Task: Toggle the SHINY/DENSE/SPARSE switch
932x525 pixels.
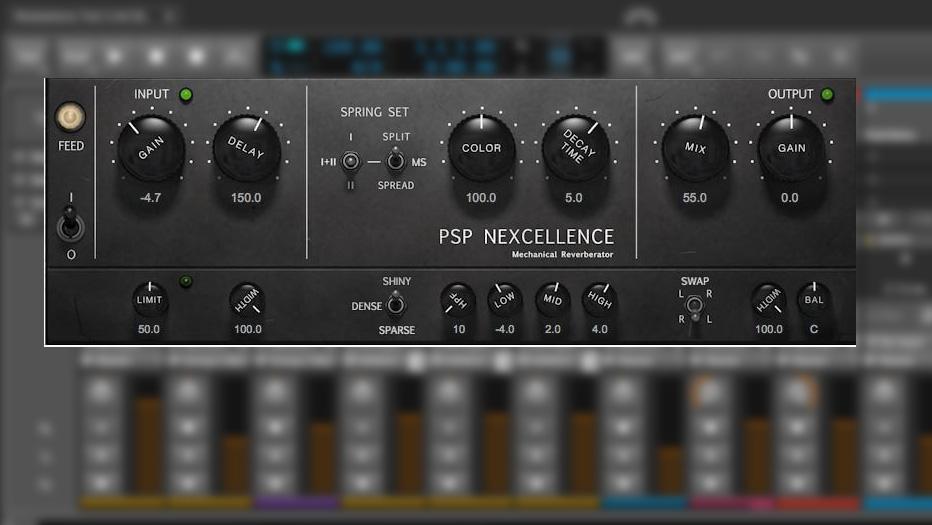Action: 396,305
